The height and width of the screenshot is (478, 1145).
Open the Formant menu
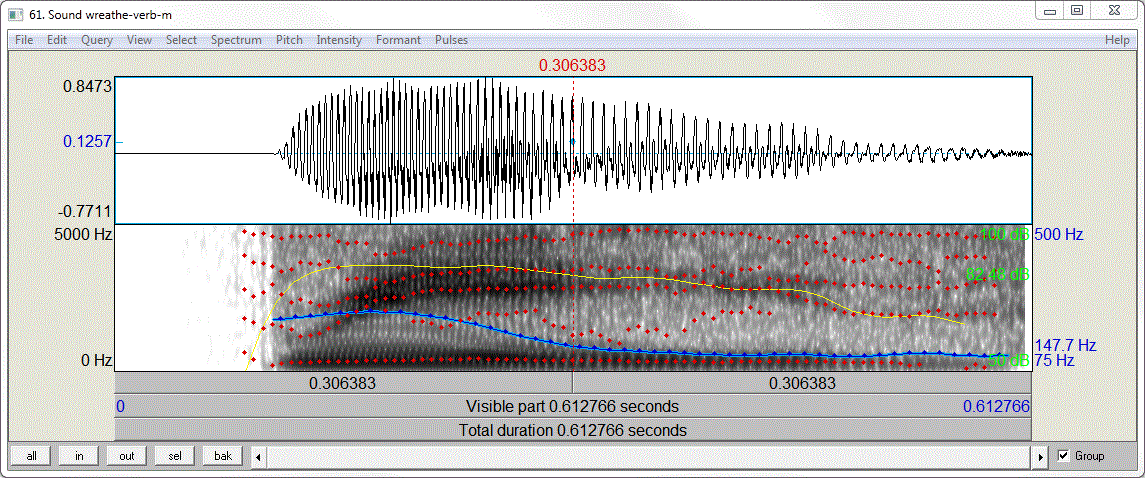(398, 40)
